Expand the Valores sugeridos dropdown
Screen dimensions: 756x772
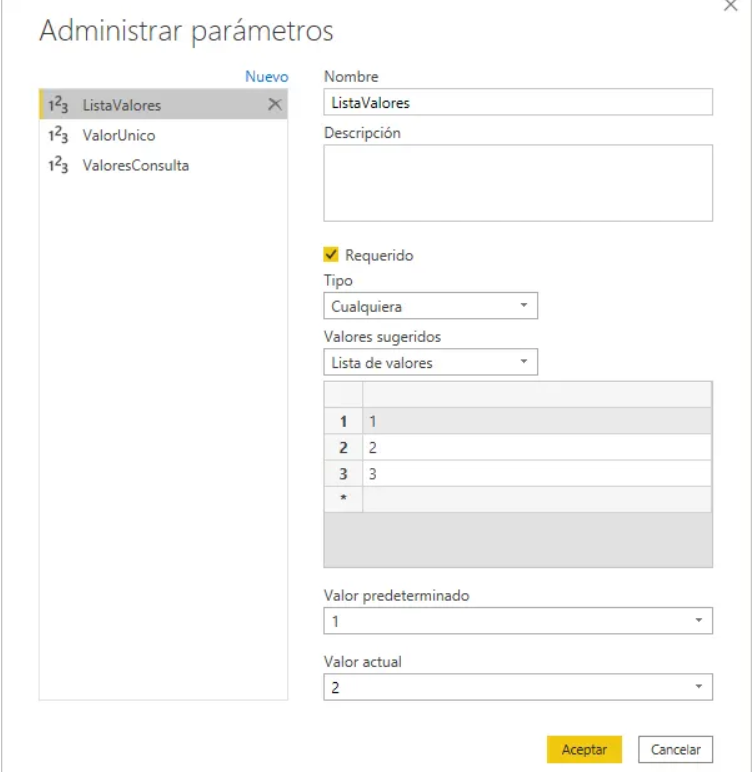click(x=430, y=362)
